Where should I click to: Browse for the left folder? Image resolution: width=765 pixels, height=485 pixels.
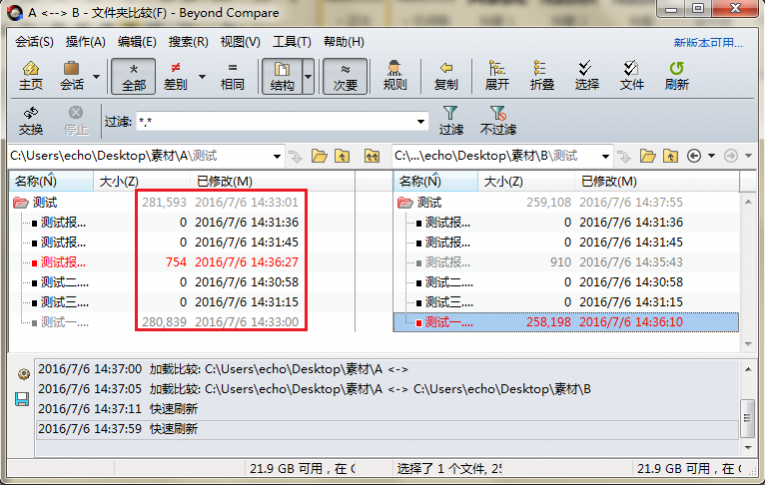(319, 157)
